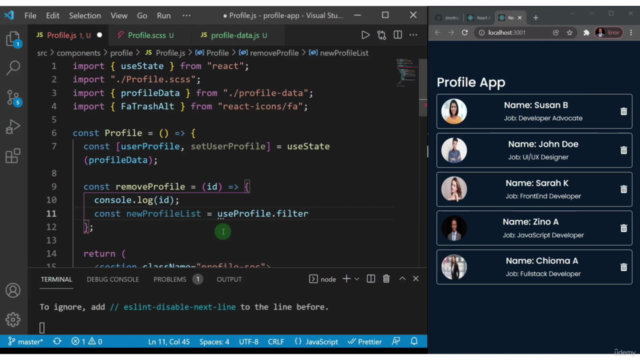The height and width of the screenshot is (360, 640).
Task: Click Ln 11, Col 45 indicator
Action: click(x=169, y=342)
